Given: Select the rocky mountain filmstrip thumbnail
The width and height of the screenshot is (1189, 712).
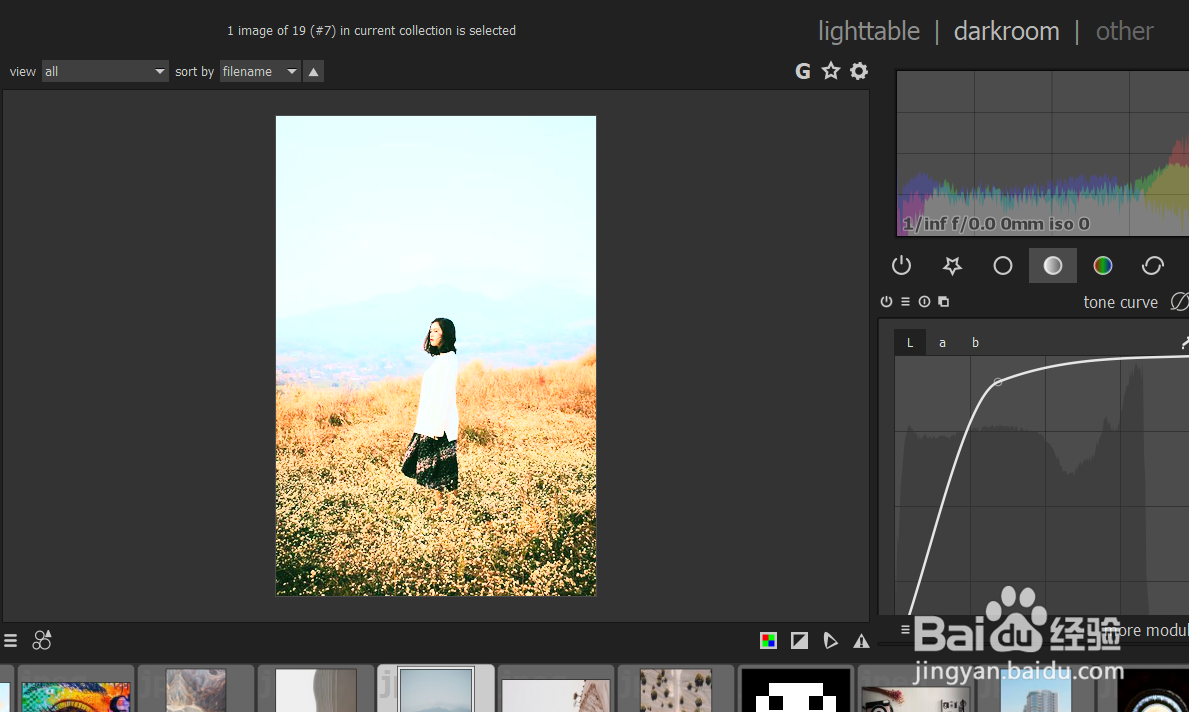Looking at the screenshot, I should [x=196, y=690].
